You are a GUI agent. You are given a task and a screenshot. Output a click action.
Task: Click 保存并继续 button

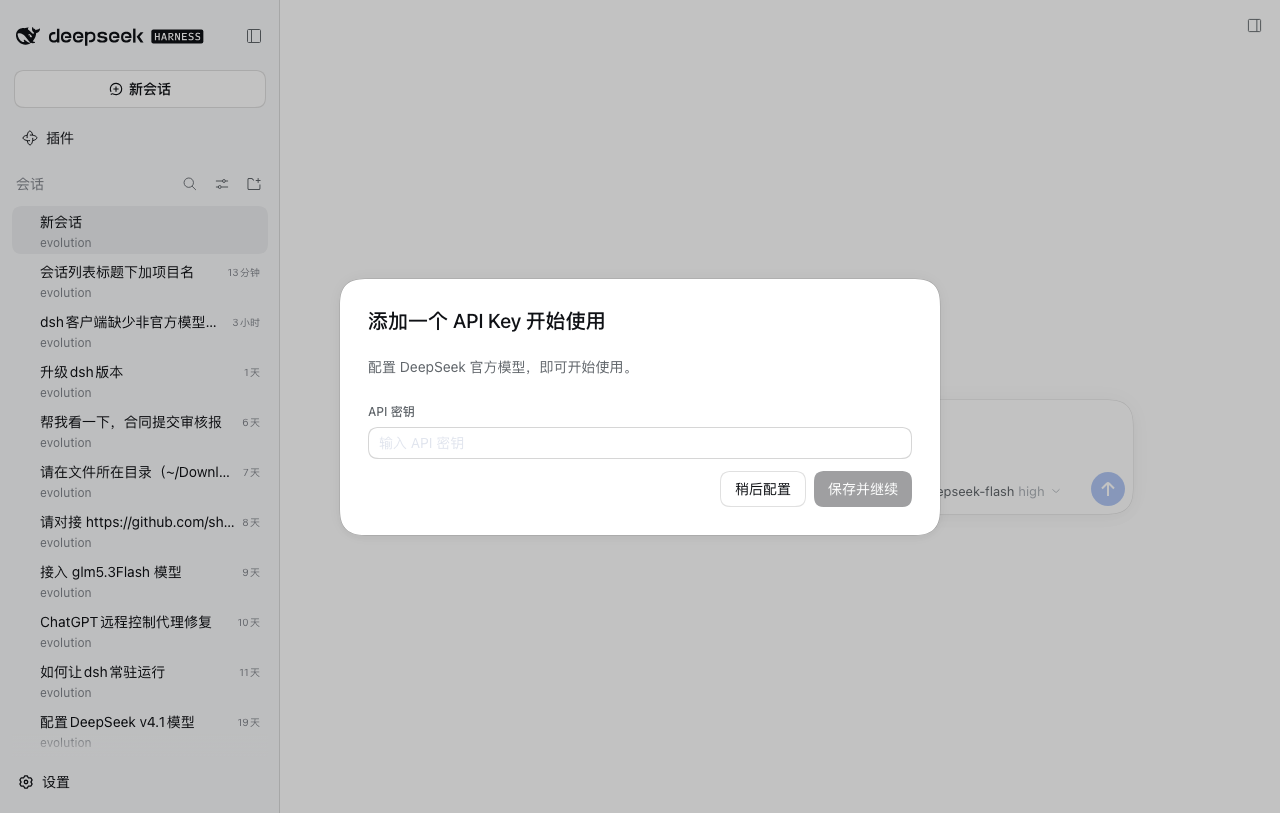863,489
